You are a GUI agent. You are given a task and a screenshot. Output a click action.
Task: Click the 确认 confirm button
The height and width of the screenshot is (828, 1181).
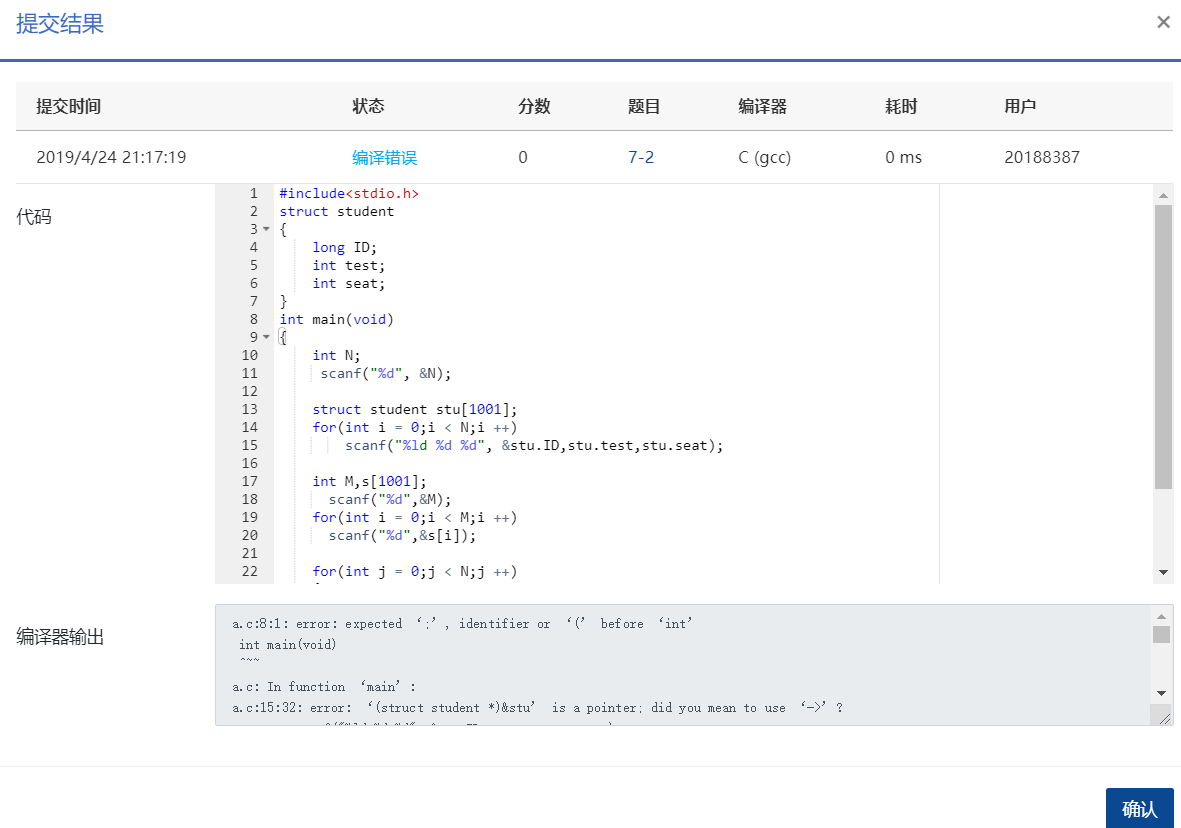point(1139,808)
